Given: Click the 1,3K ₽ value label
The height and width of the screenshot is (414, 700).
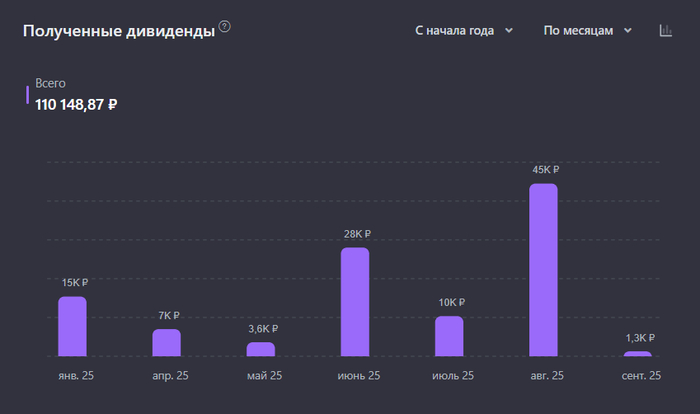Looking at the screenshot, I should (x=639, y=338).
